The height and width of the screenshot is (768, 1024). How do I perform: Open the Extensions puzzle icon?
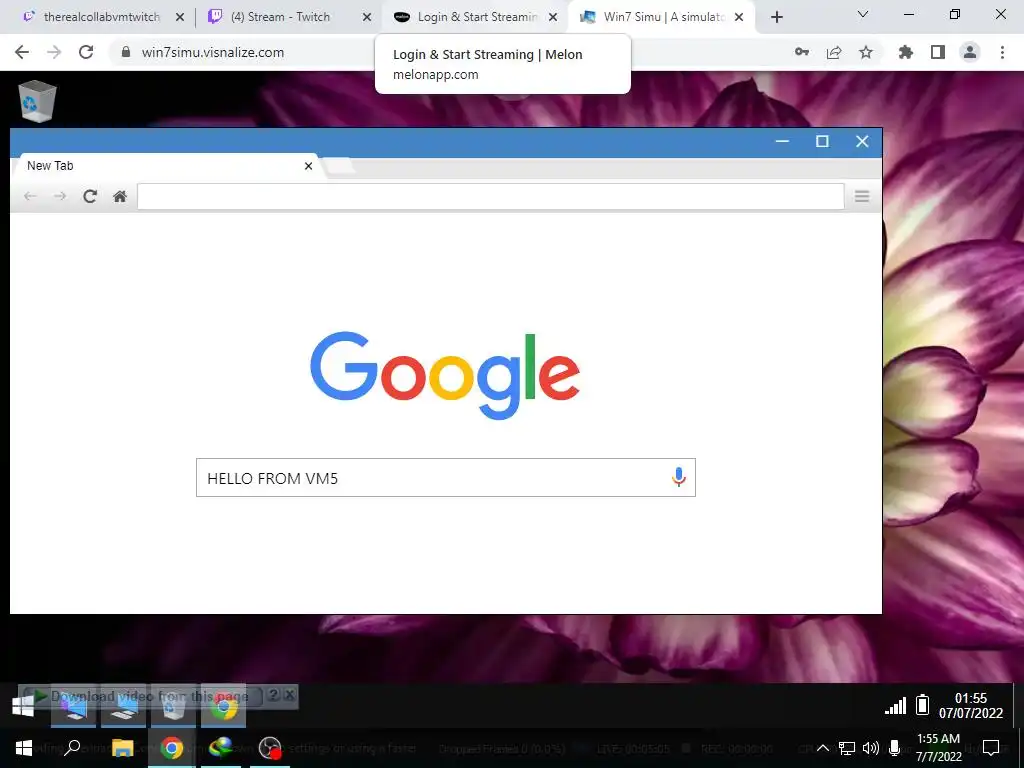(x=906, y=52)
